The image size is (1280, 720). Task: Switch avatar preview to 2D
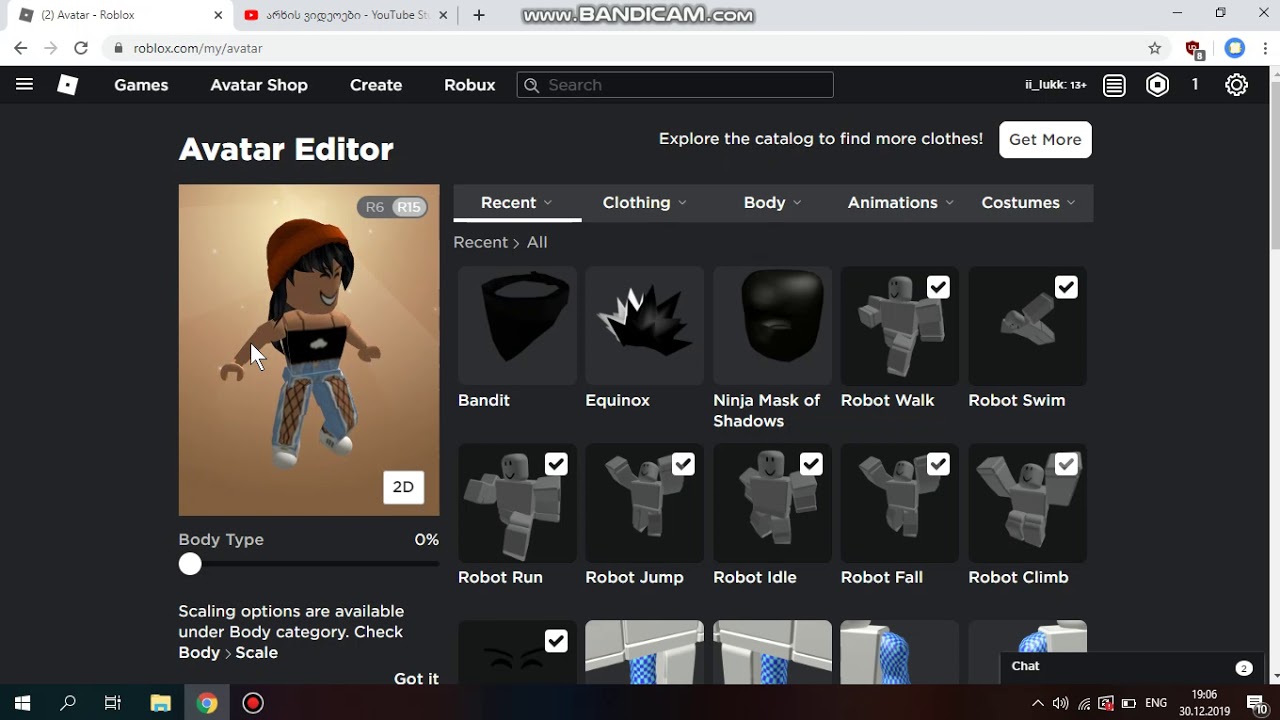[x=403, y=487]
